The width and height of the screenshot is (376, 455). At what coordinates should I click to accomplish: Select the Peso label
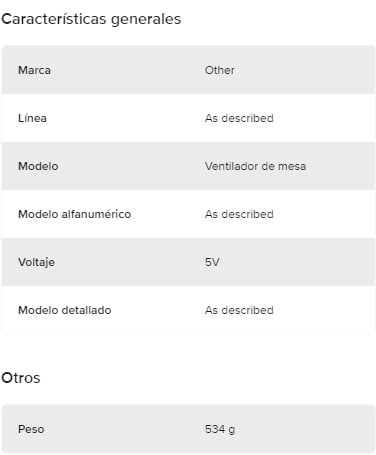pos(31,429)
